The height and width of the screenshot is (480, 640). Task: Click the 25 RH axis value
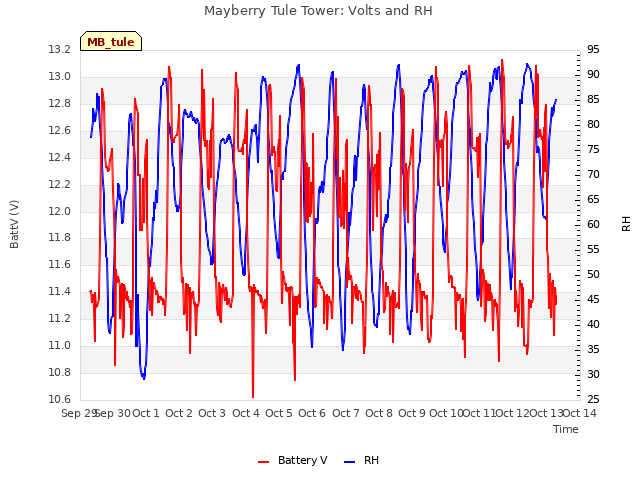[x=593, y=399]
